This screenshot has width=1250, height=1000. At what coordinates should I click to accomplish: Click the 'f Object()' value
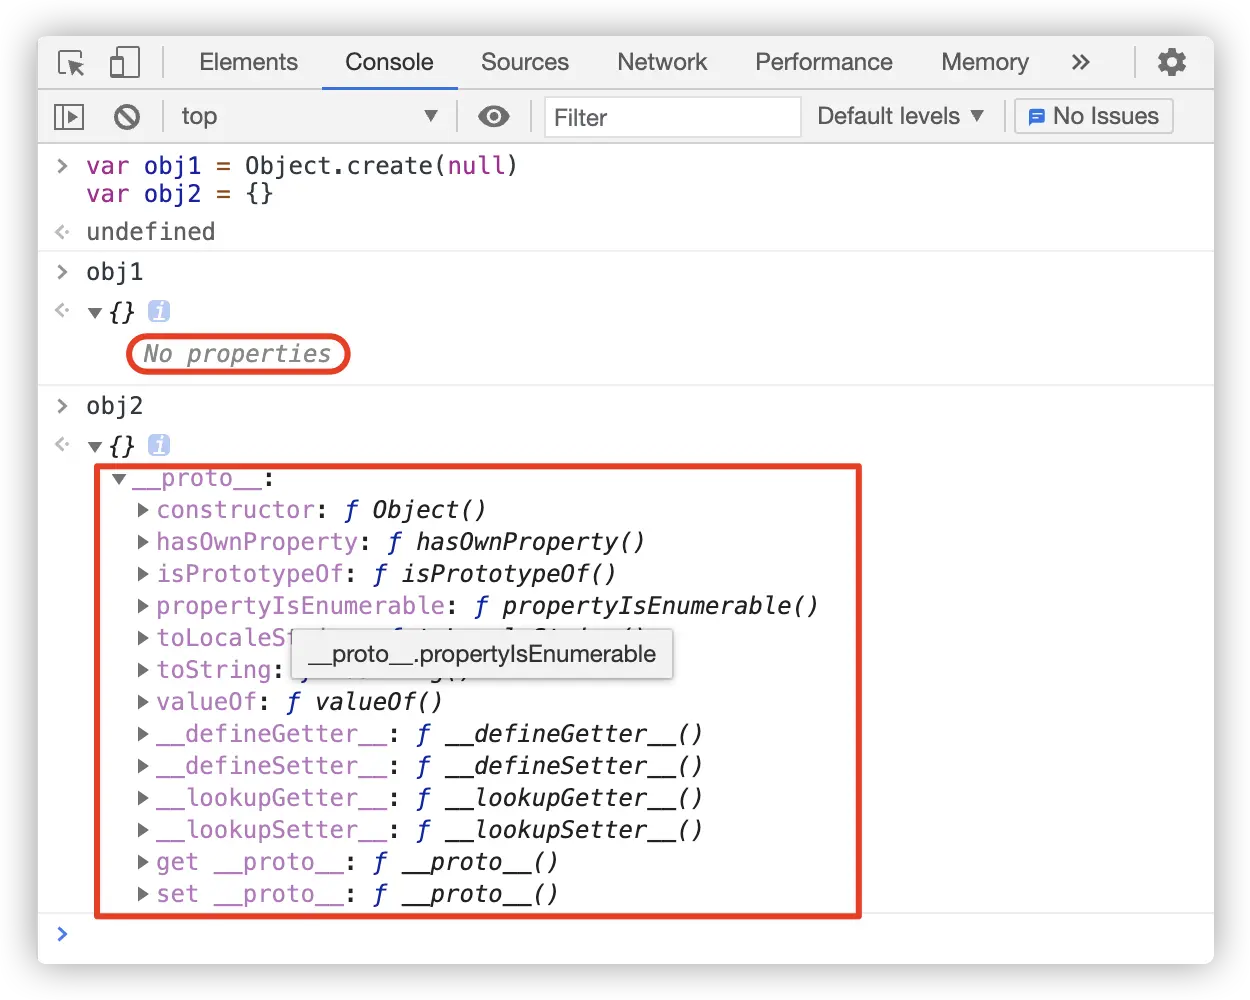pyautogui.click(x=414, y=510)
